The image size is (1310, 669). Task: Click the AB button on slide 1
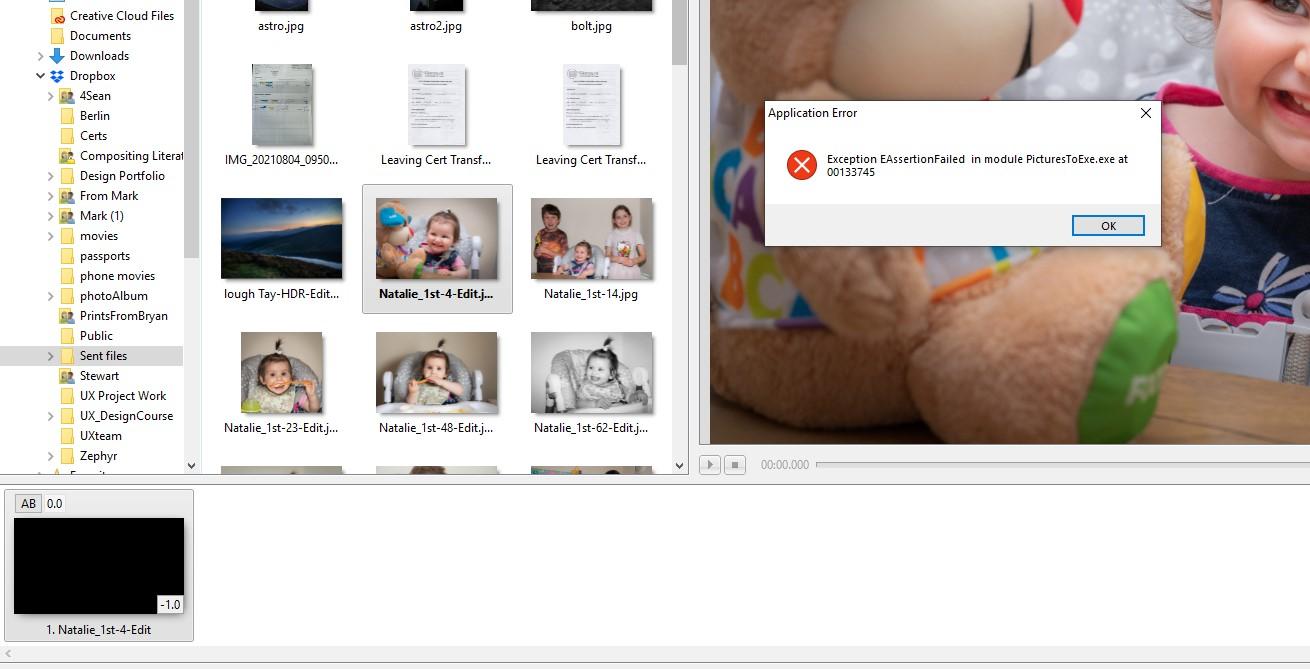click(x=28, y=504)
